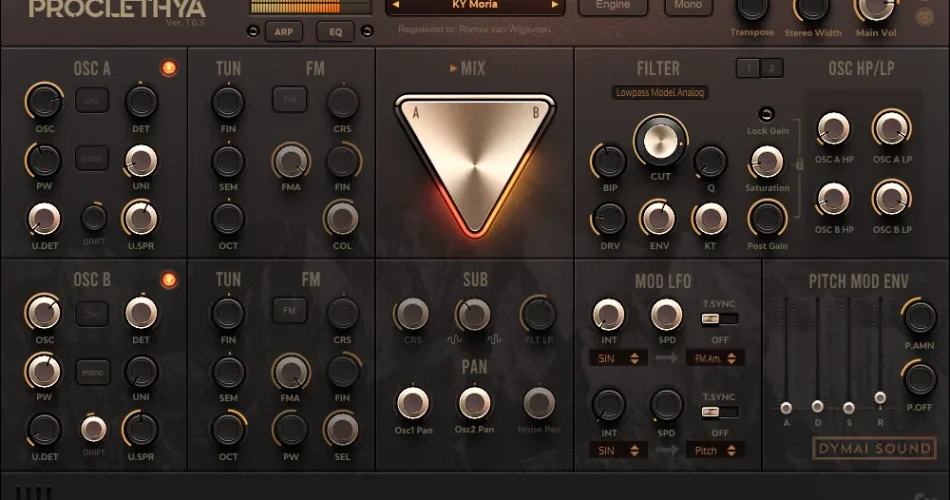Open the ARP panel
The width and height of the screenshot is (950, 500).
284,32
